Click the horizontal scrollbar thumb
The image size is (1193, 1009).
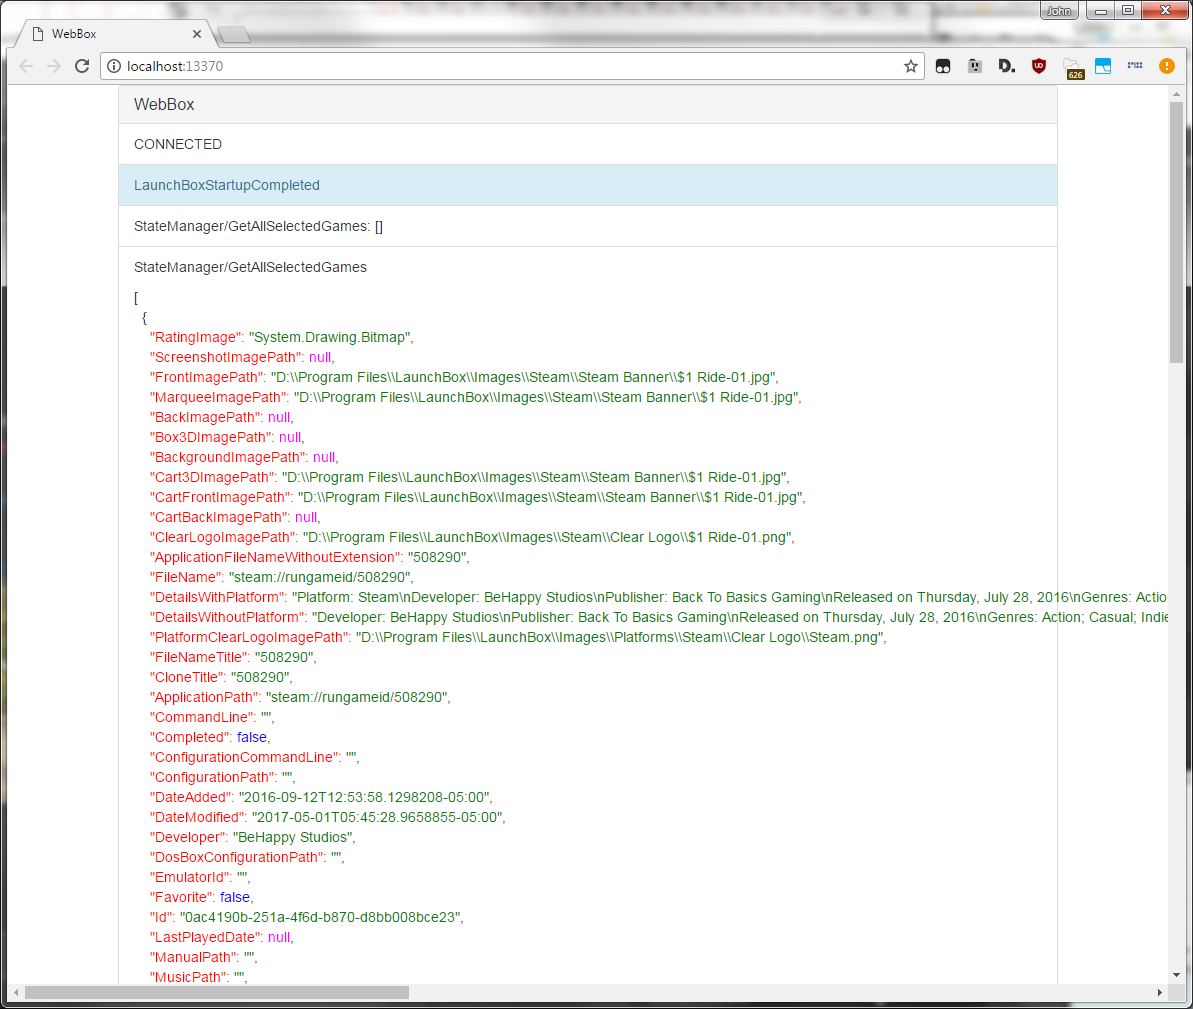click(x=217, y=992)
